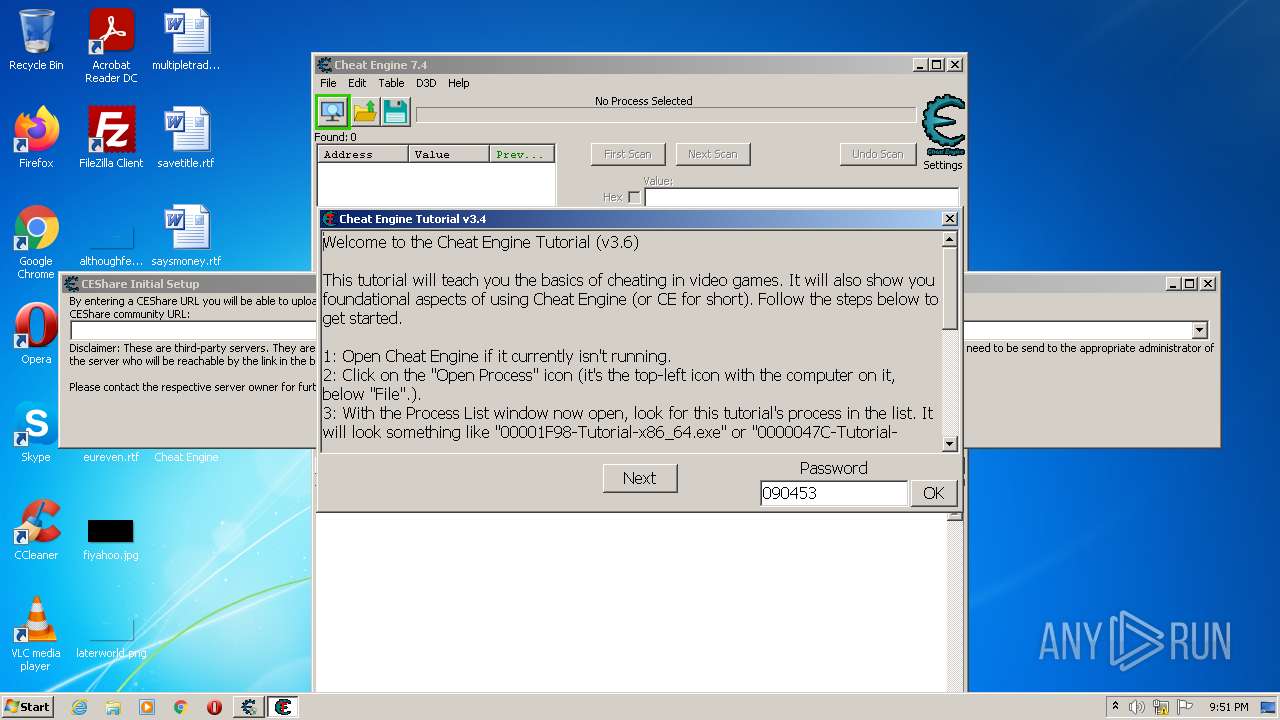Viewport: 1280px width, 720px height.
Task: Click tutorial scrollbar down arrow
Action: tap(950, 443)
